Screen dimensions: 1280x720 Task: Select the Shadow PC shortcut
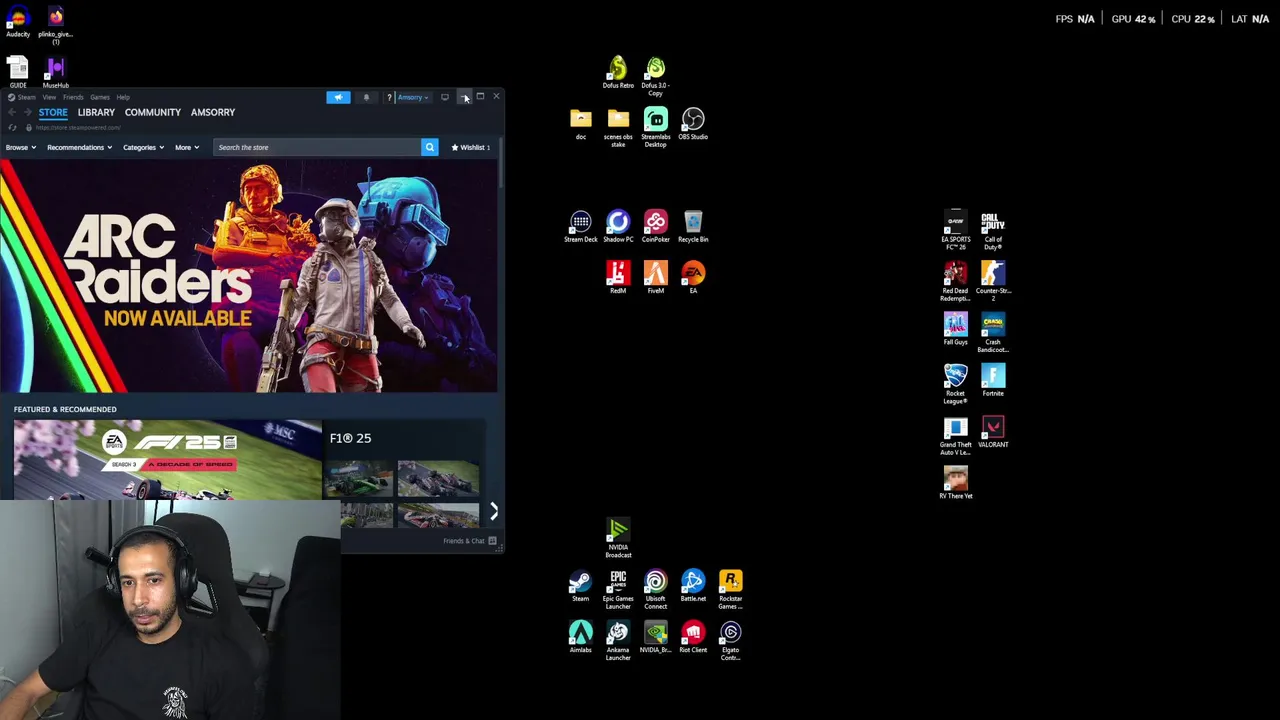[618, 226]
